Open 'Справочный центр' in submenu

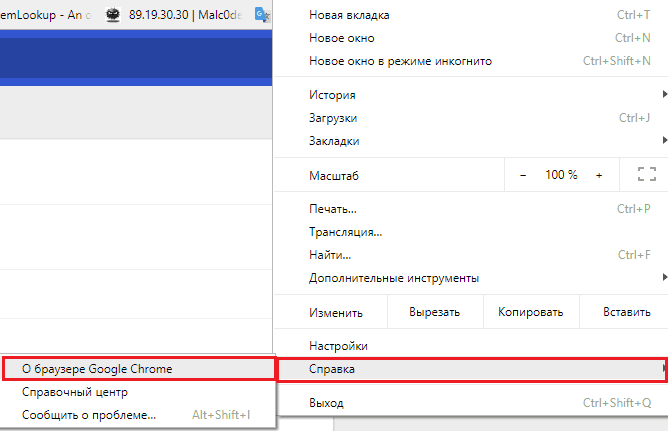pyautogui.click(x=138, y=392)
